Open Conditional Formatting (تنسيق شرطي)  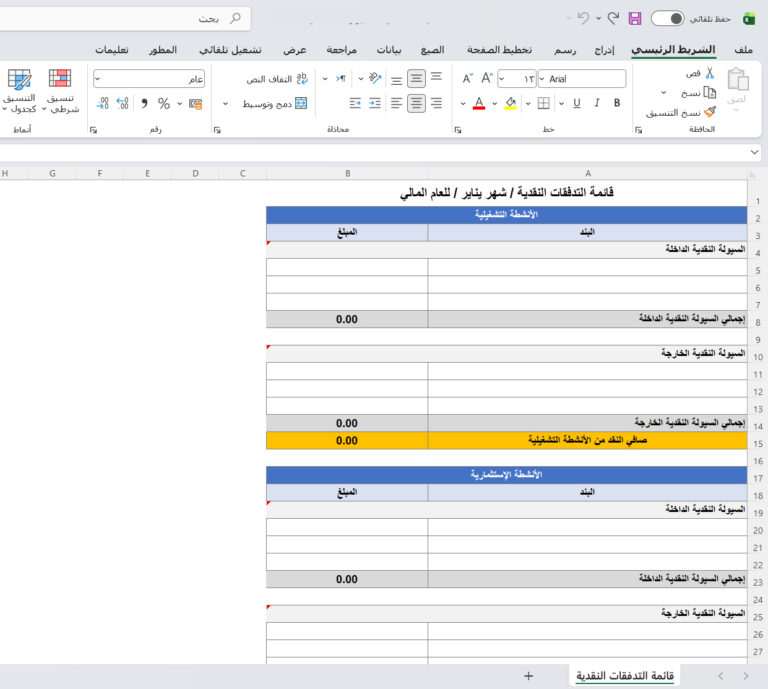coord(60,91)
